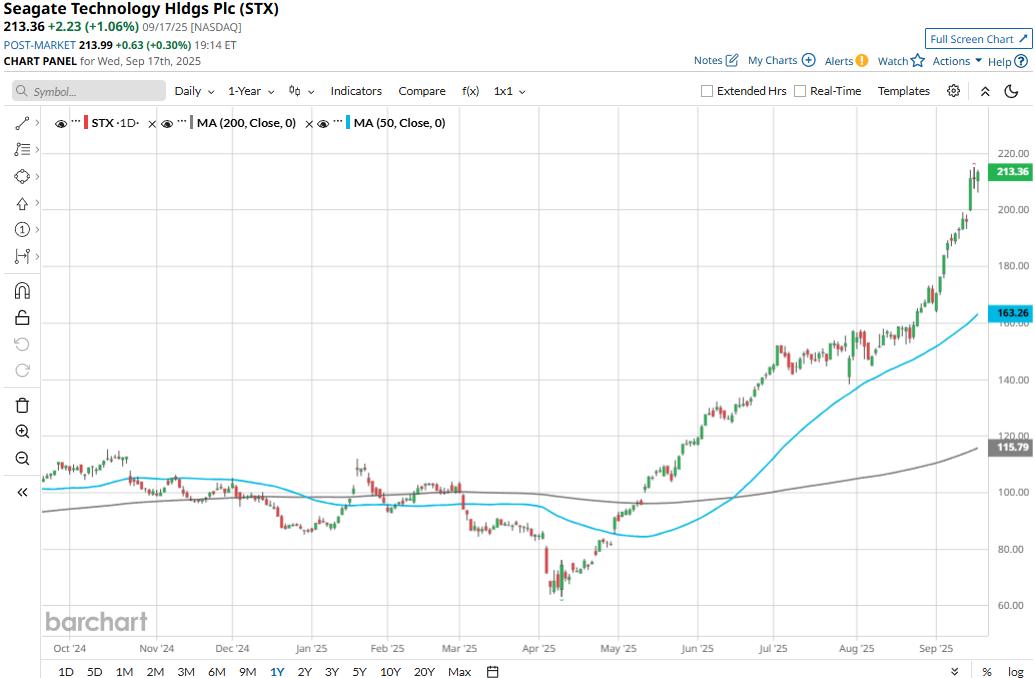The image size is (1035, 678).
Task: Add to My Charts
Action: click(x=782, y=61)
